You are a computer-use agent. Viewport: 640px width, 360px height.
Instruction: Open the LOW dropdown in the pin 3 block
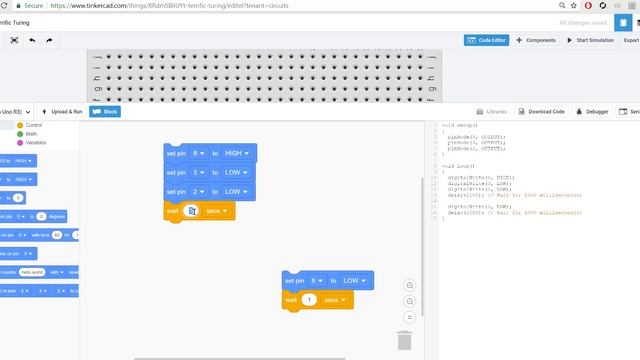tap(236, 173)
